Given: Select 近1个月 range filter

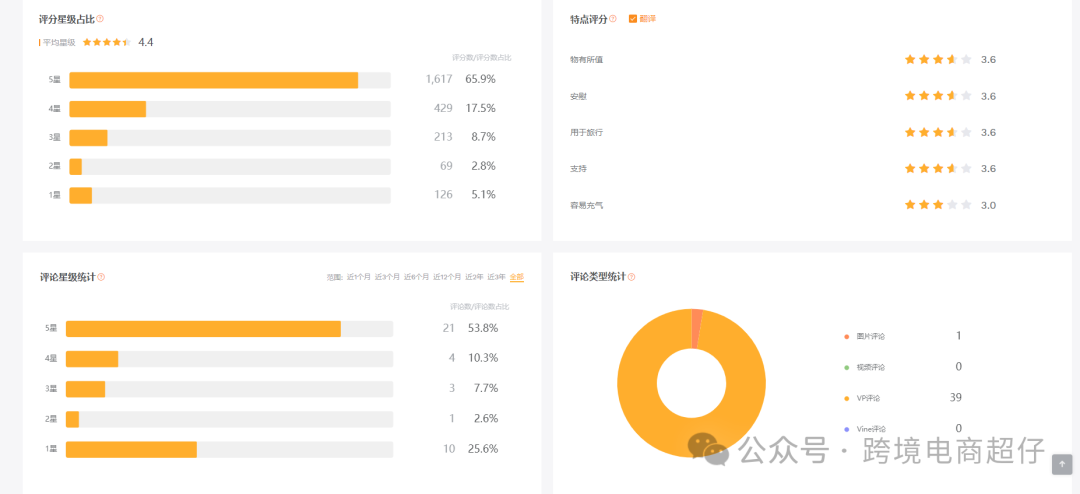Looking at the screenshot, I should pos(358,277).
